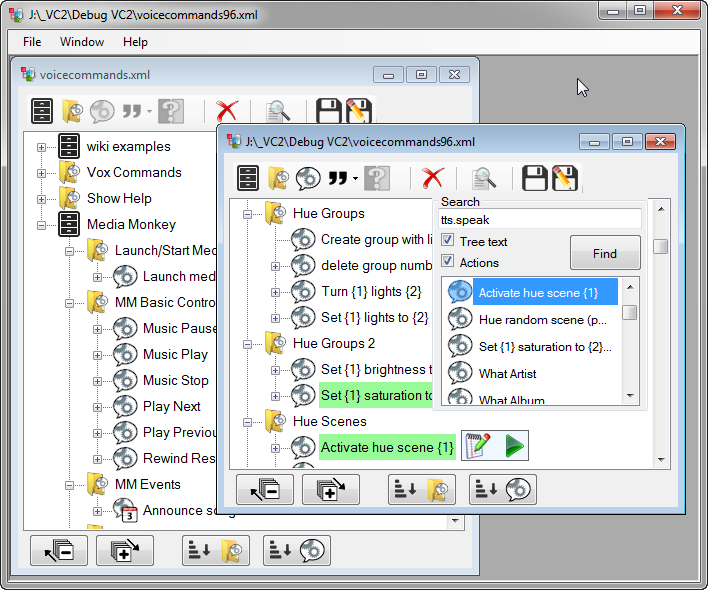This screenshot has width=708, height=590.
Task: Open the Window menu
Action: [x=82, y=42]
